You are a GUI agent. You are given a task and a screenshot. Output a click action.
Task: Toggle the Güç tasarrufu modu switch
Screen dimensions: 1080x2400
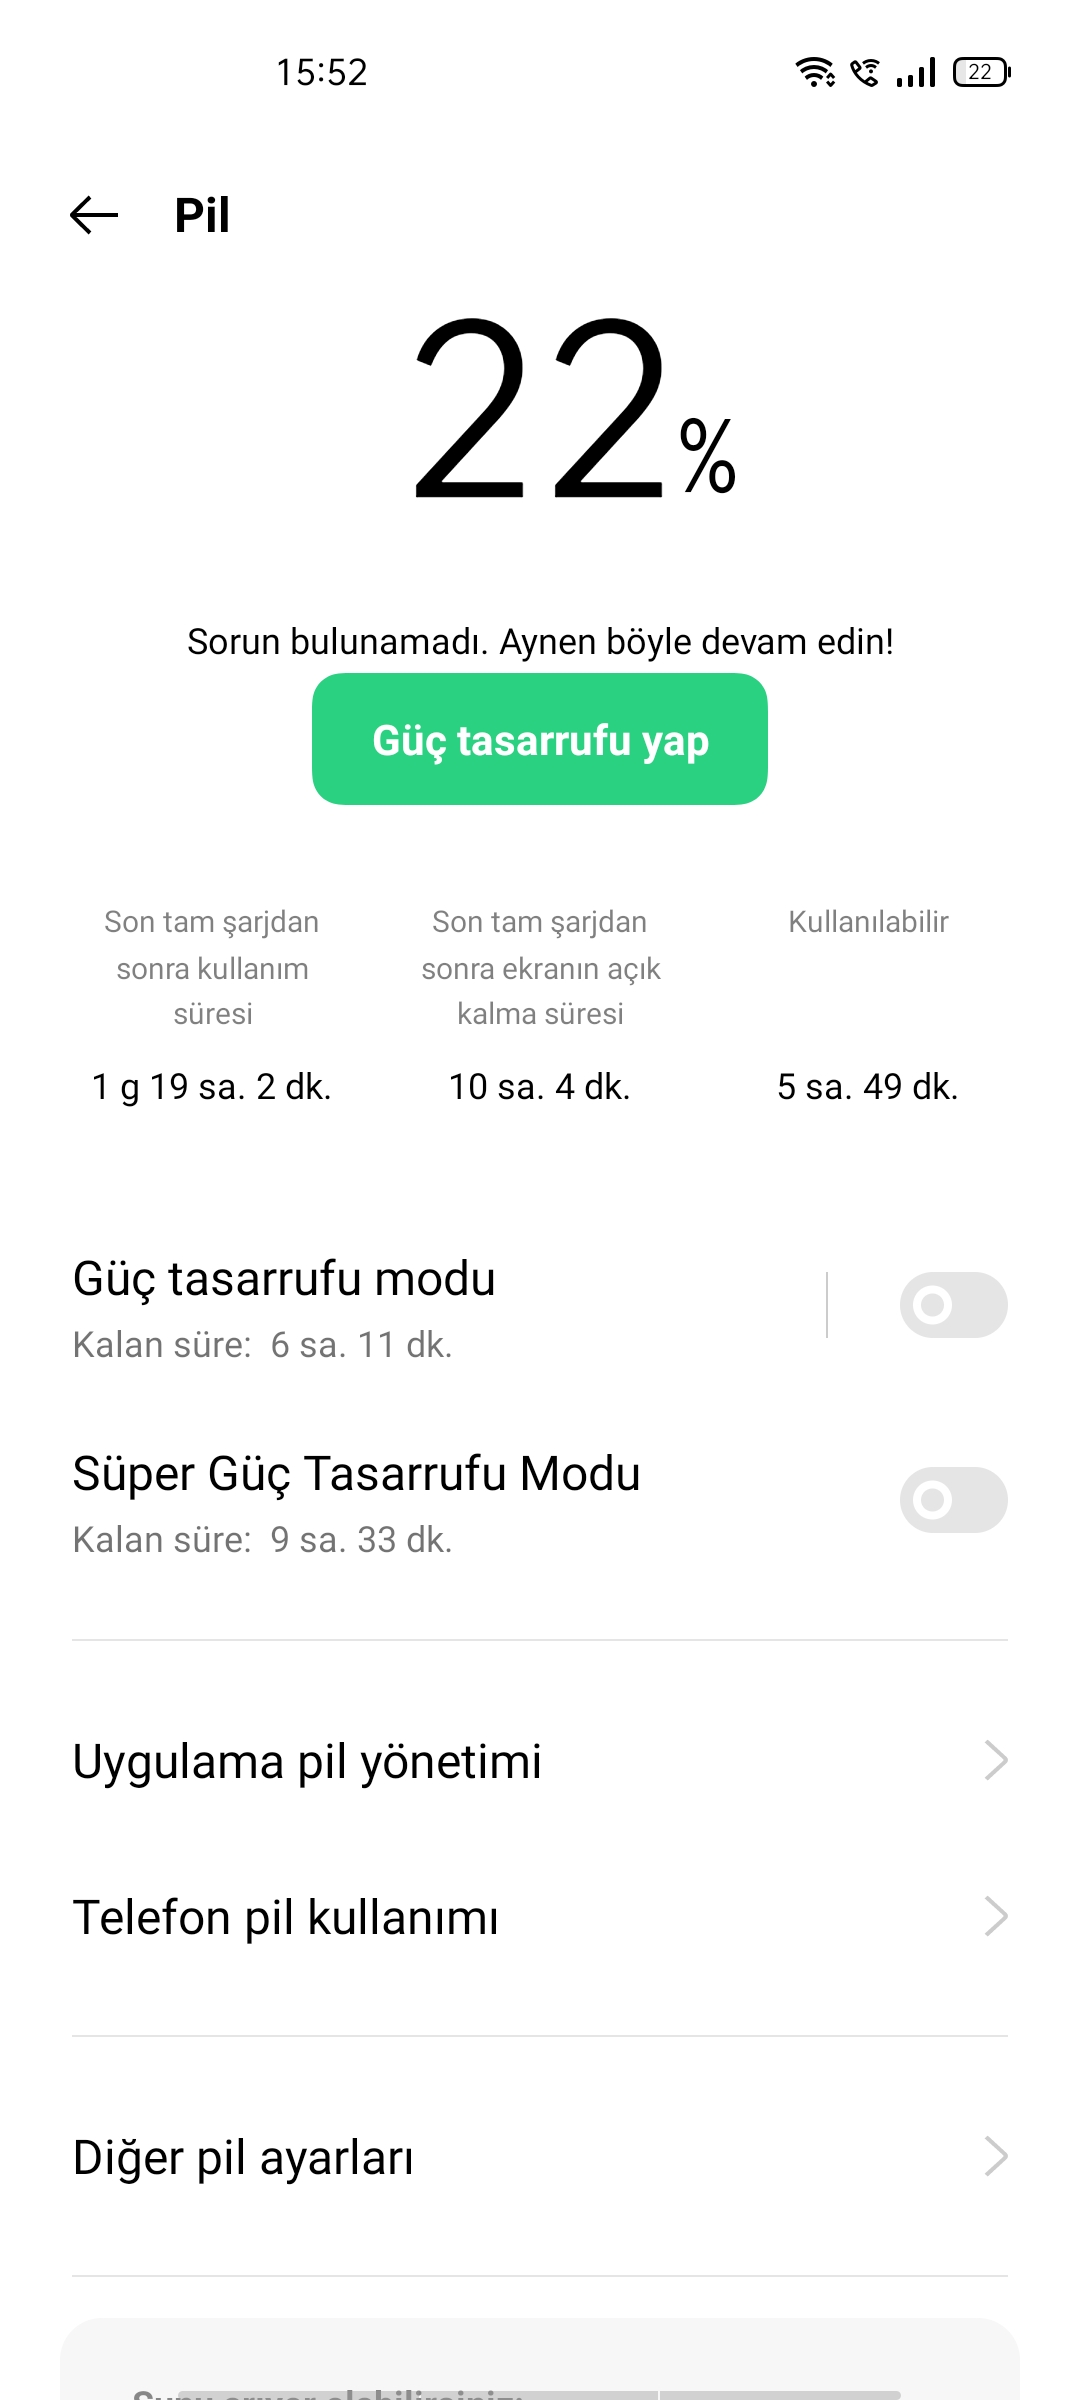(953, 1305)
